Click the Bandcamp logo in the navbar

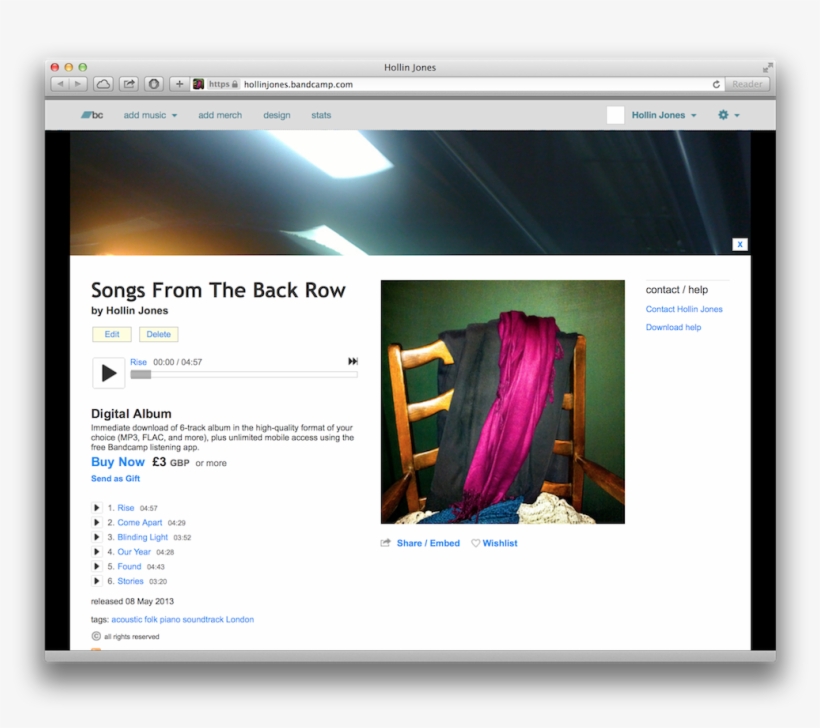92,115
